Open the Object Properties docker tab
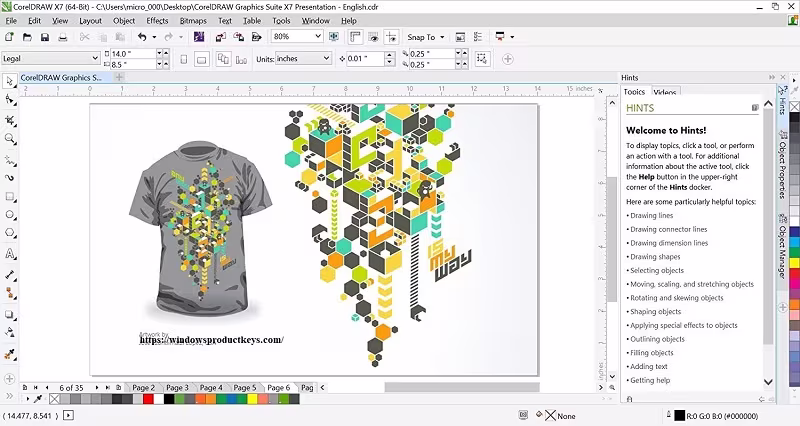This screenshot has height=426, width=800. coord(782,165)
